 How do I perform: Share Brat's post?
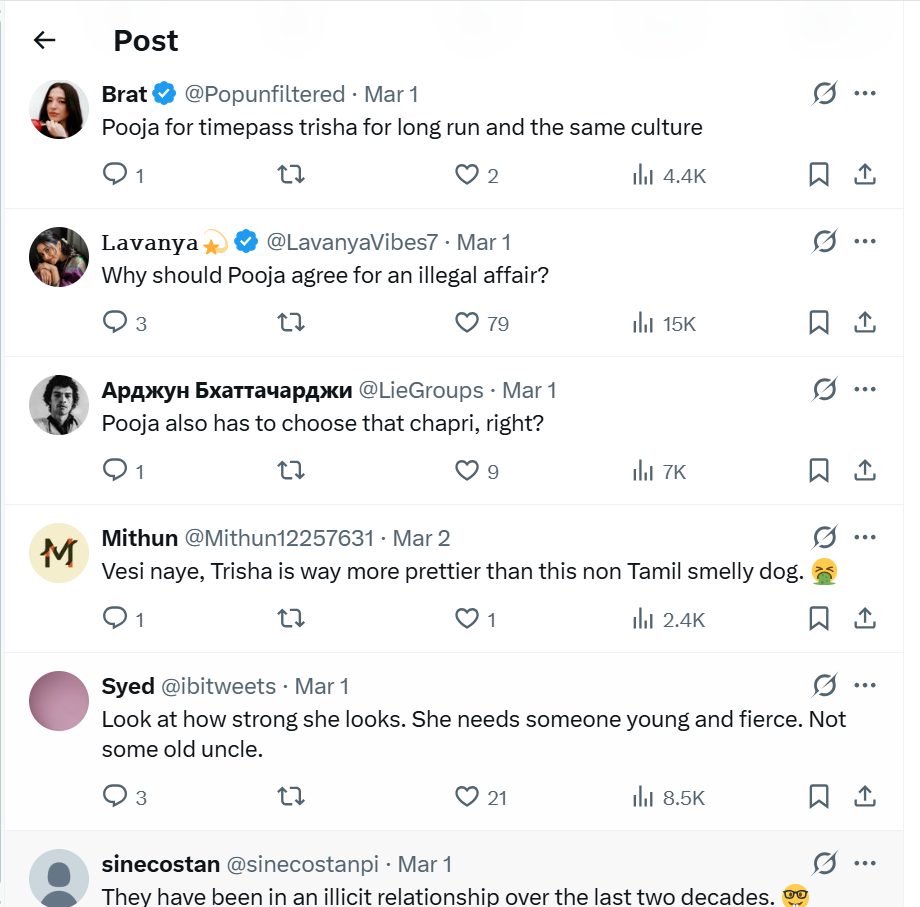(865, 175)
